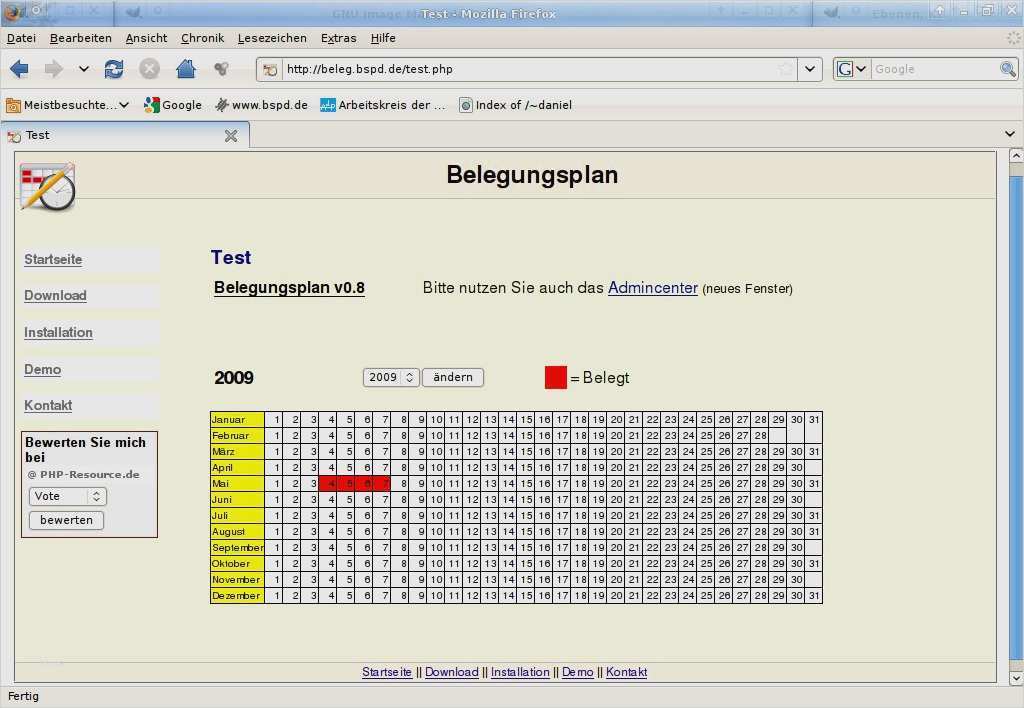Viewport: 1024px width, 708px height.
Task: Click the red Belegt color square
Action: 555,377
